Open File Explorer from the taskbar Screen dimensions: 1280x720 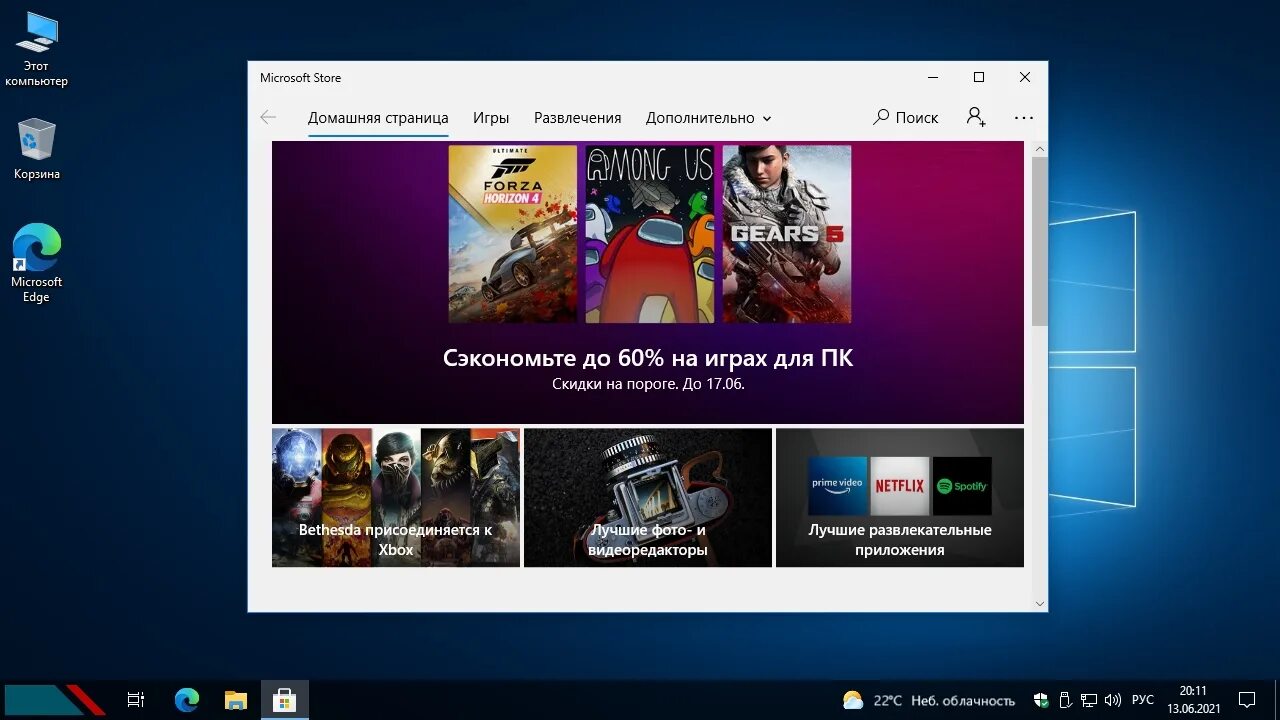(236, 700)
